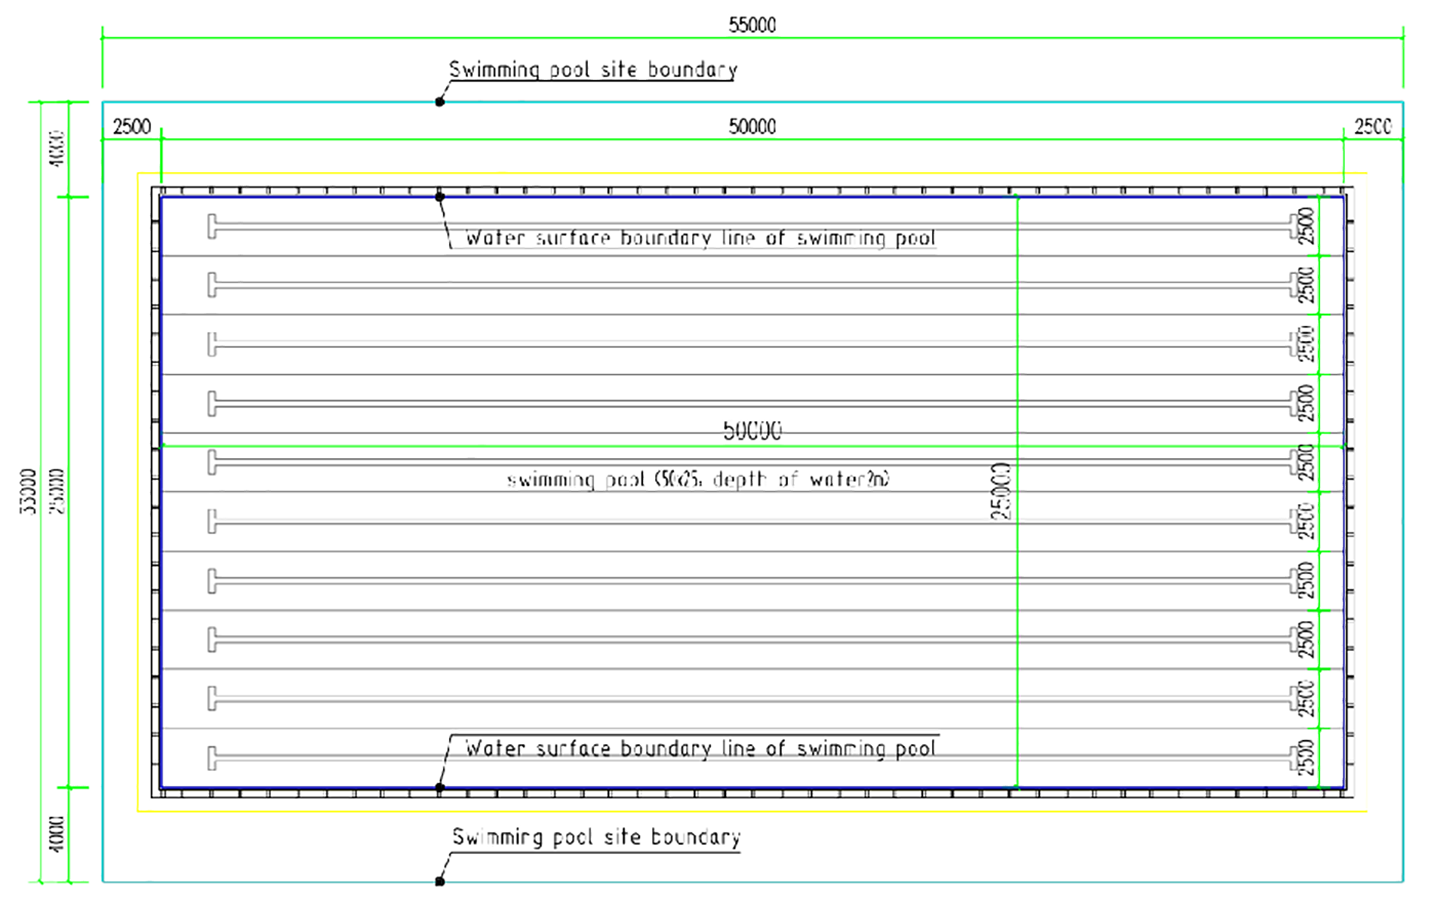1440x903 pixels.
Task: Select the vertical 25000 dimension outside left edge
Action: pyautogui.click(x=56, y=491)
